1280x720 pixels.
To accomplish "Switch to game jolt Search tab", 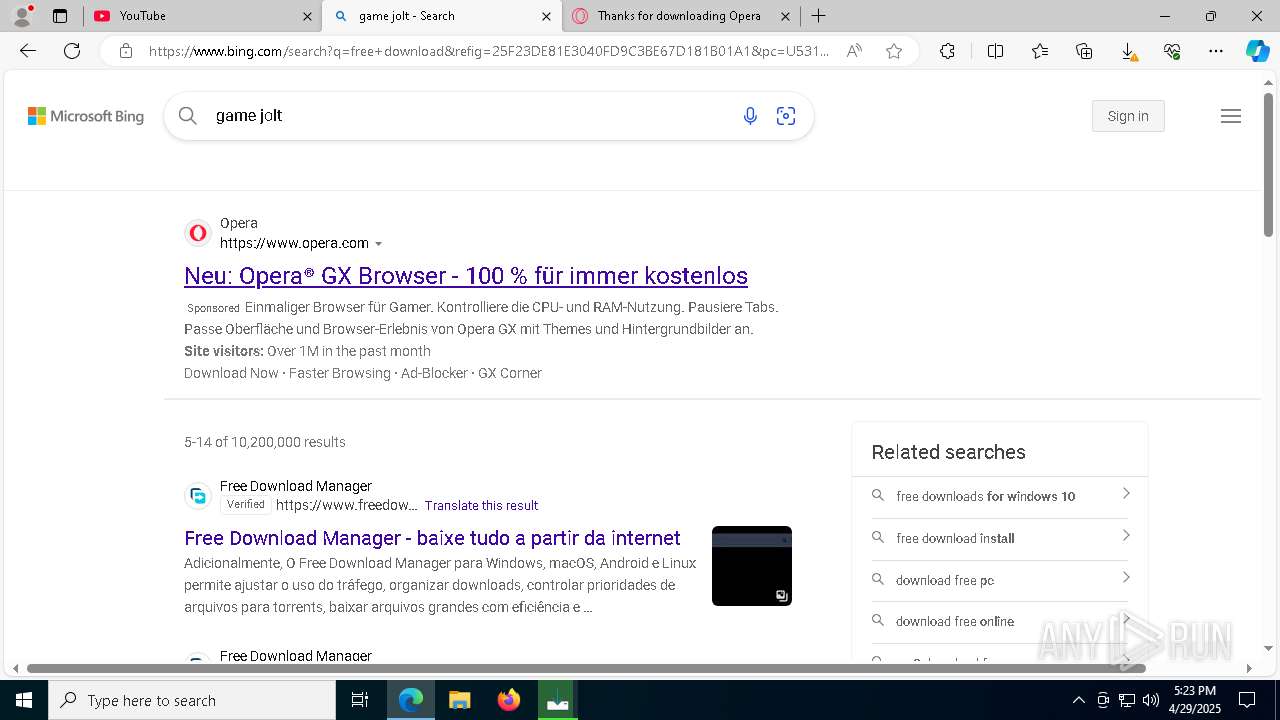I will [442, 16].
